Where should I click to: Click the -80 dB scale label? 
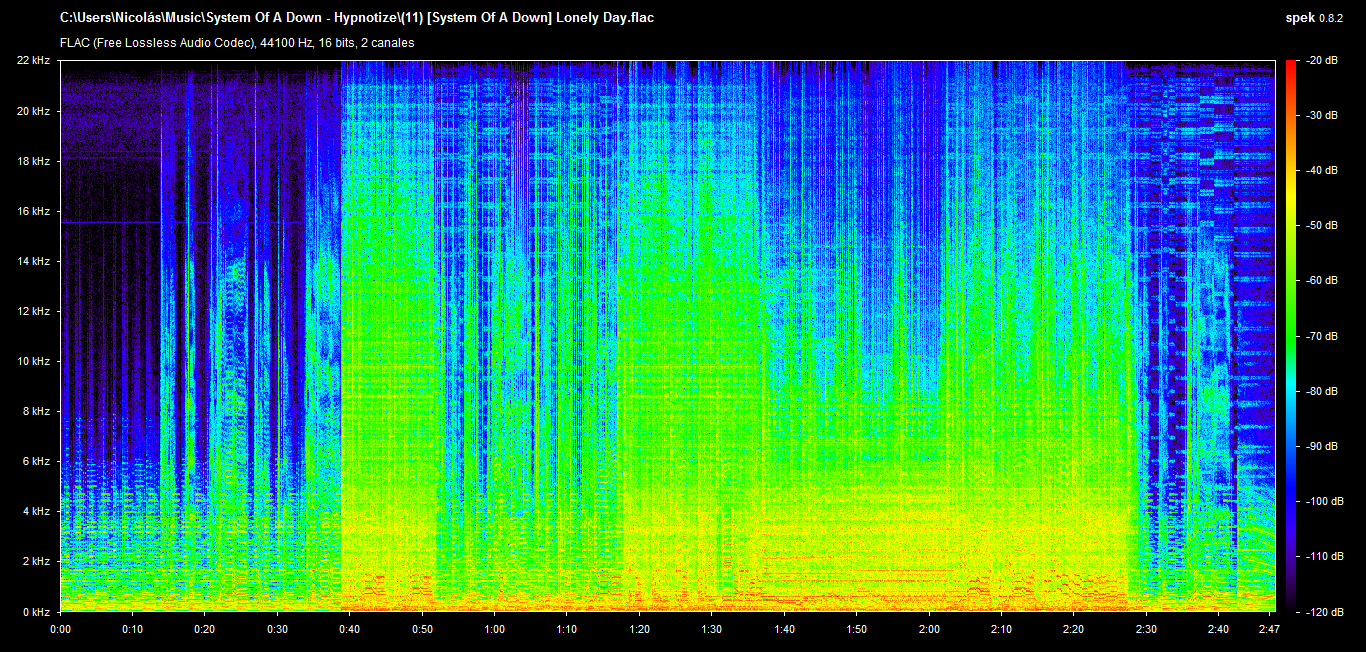coord(1320,391)
